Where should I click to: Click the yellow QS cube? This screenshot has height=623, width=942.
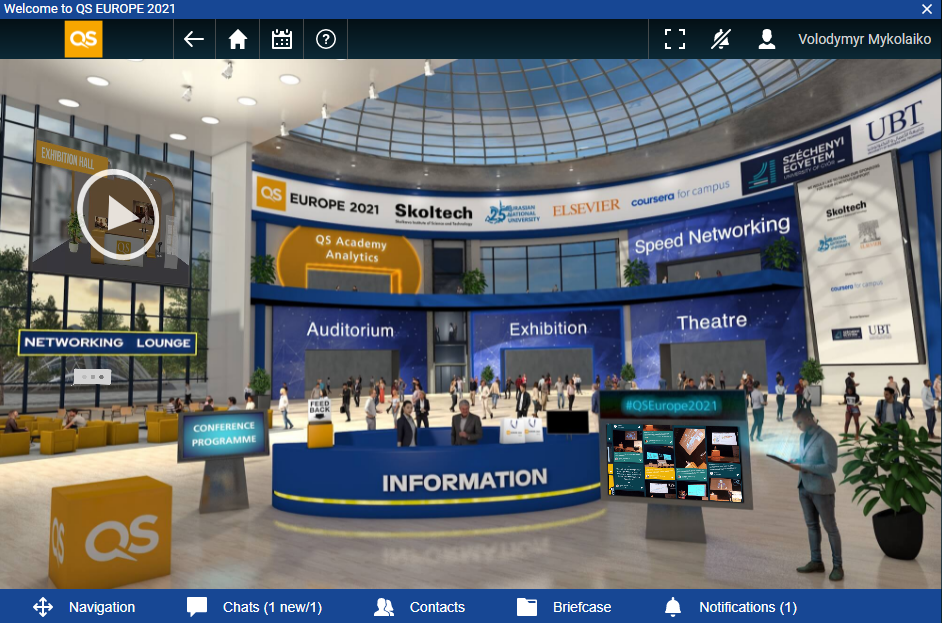coord(111,532)
